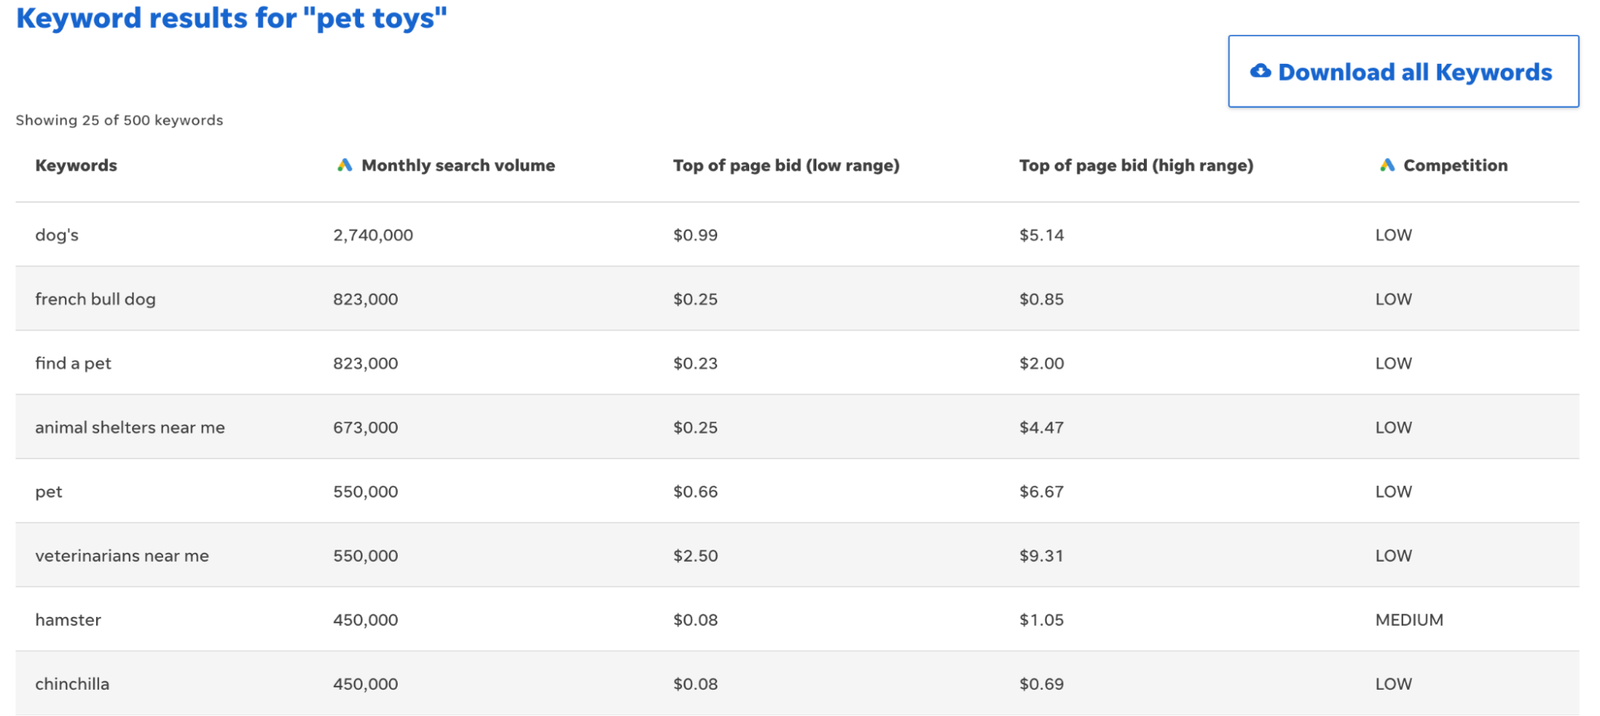
Task: Click the veterinarians near me volume 550,000
Action: [365, 555]
